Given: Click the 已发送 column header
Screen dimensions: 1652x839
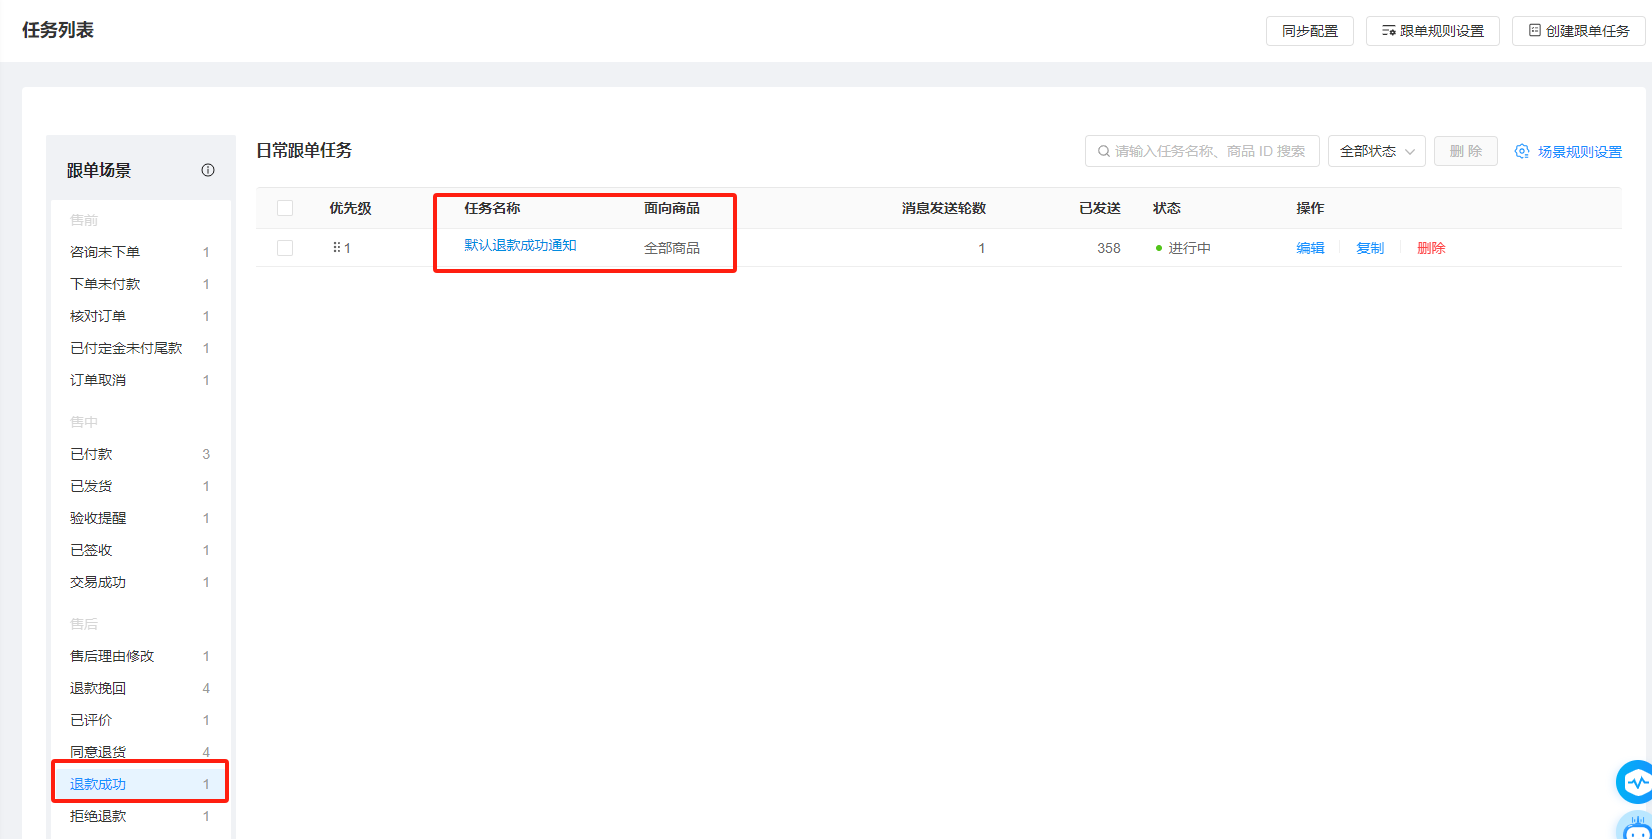Looking at the screenshot, I should tap(1100, 208).
